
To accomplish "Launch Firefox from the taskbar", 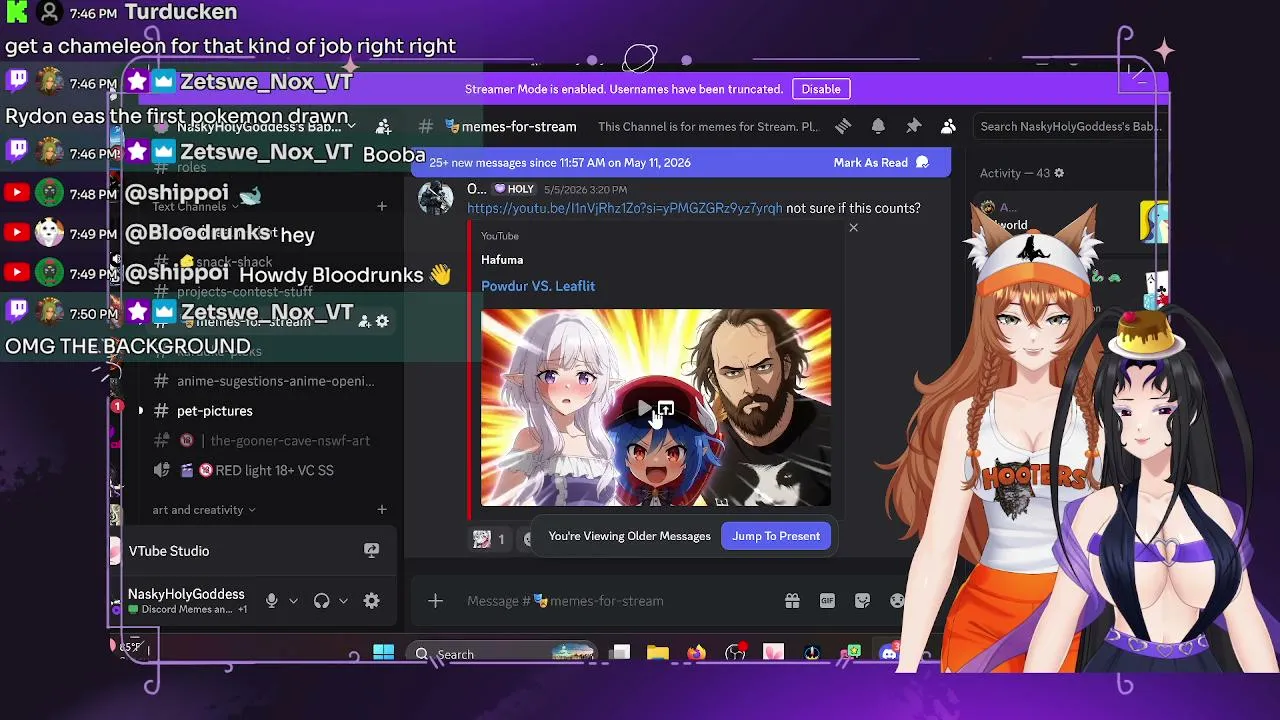I will pos(696,653).
